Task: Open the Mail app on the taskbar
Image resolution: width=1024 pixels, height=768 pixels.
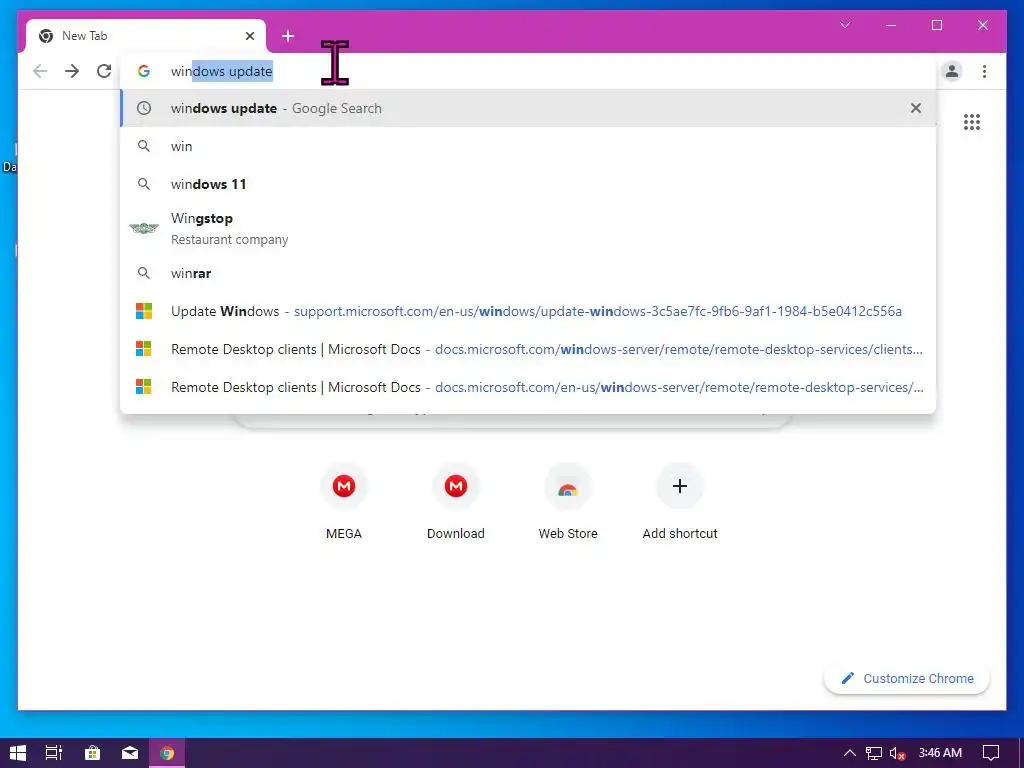Action: coord(130,753)
